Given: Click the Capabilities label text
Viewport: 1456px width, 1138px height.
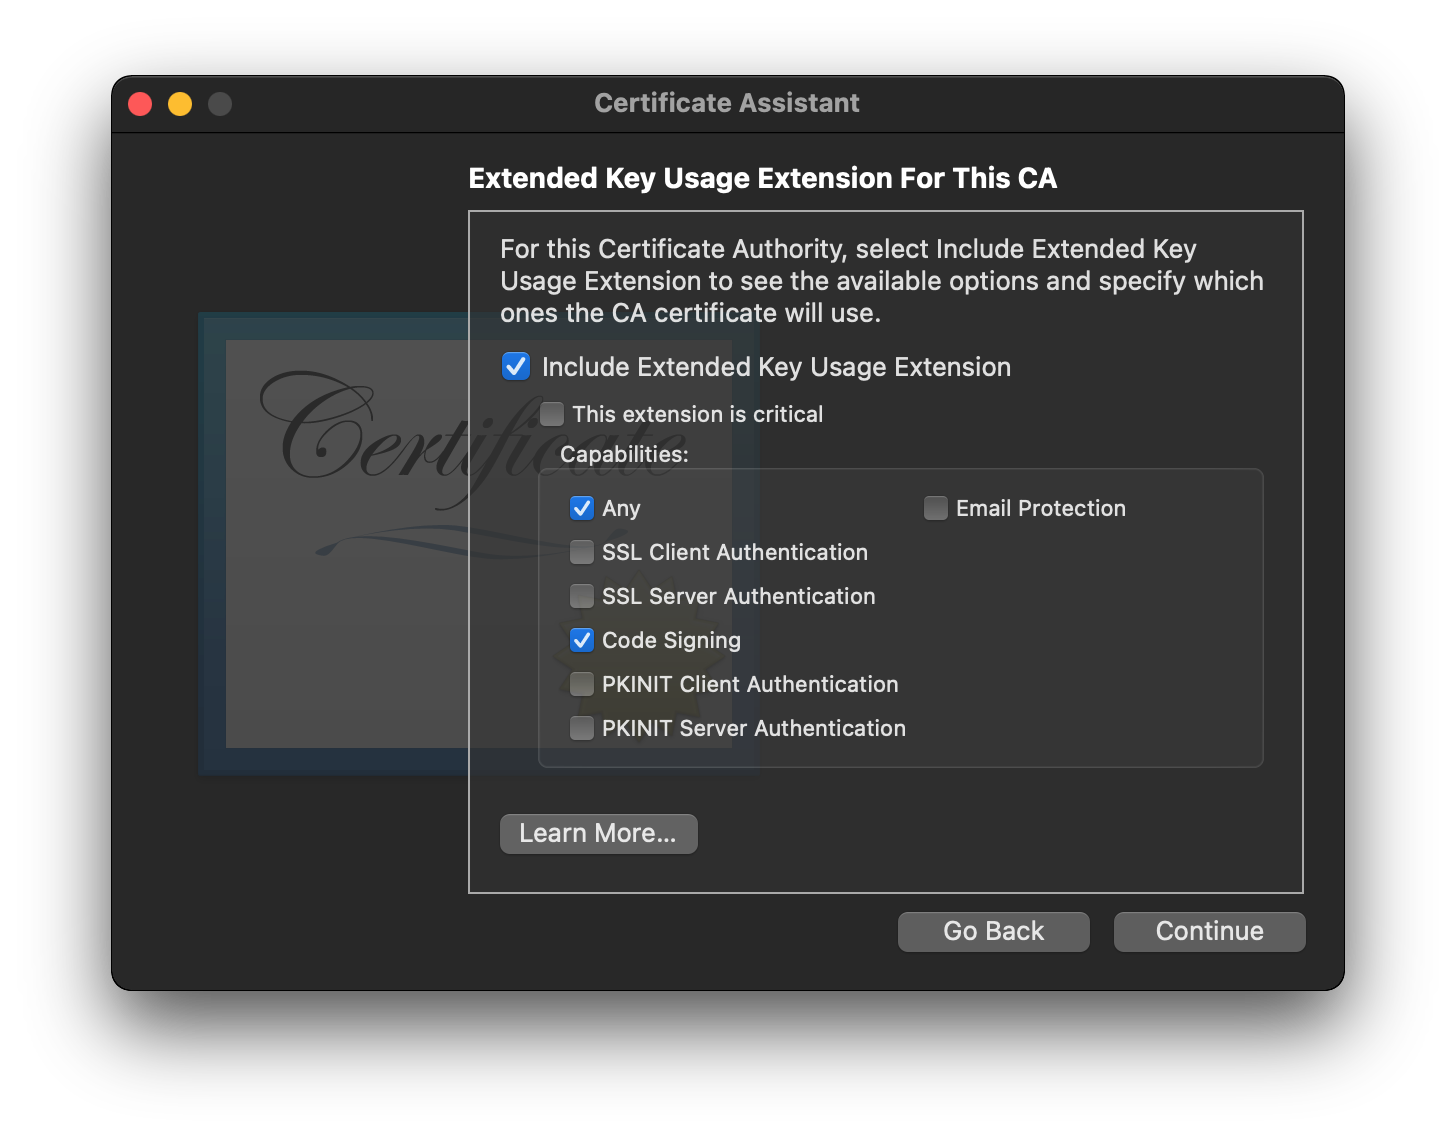Looking at the screenshot, I should pos(624,455).
